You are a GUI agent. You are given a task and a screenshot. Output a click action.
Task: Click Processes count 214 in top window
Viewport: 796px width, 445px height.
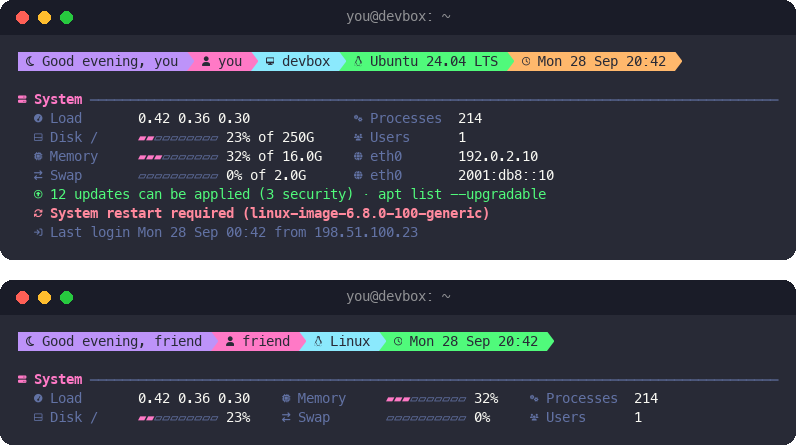pyautogui.click(x=470, y=118)
